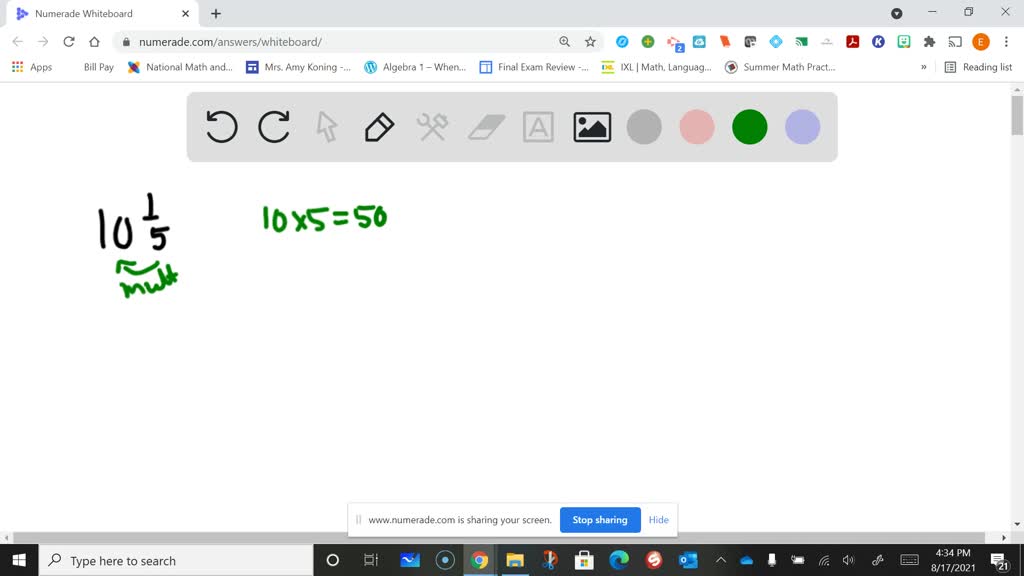Open a new browser tab
Screen dimensions: 1024x576
(x=214, y=15)
